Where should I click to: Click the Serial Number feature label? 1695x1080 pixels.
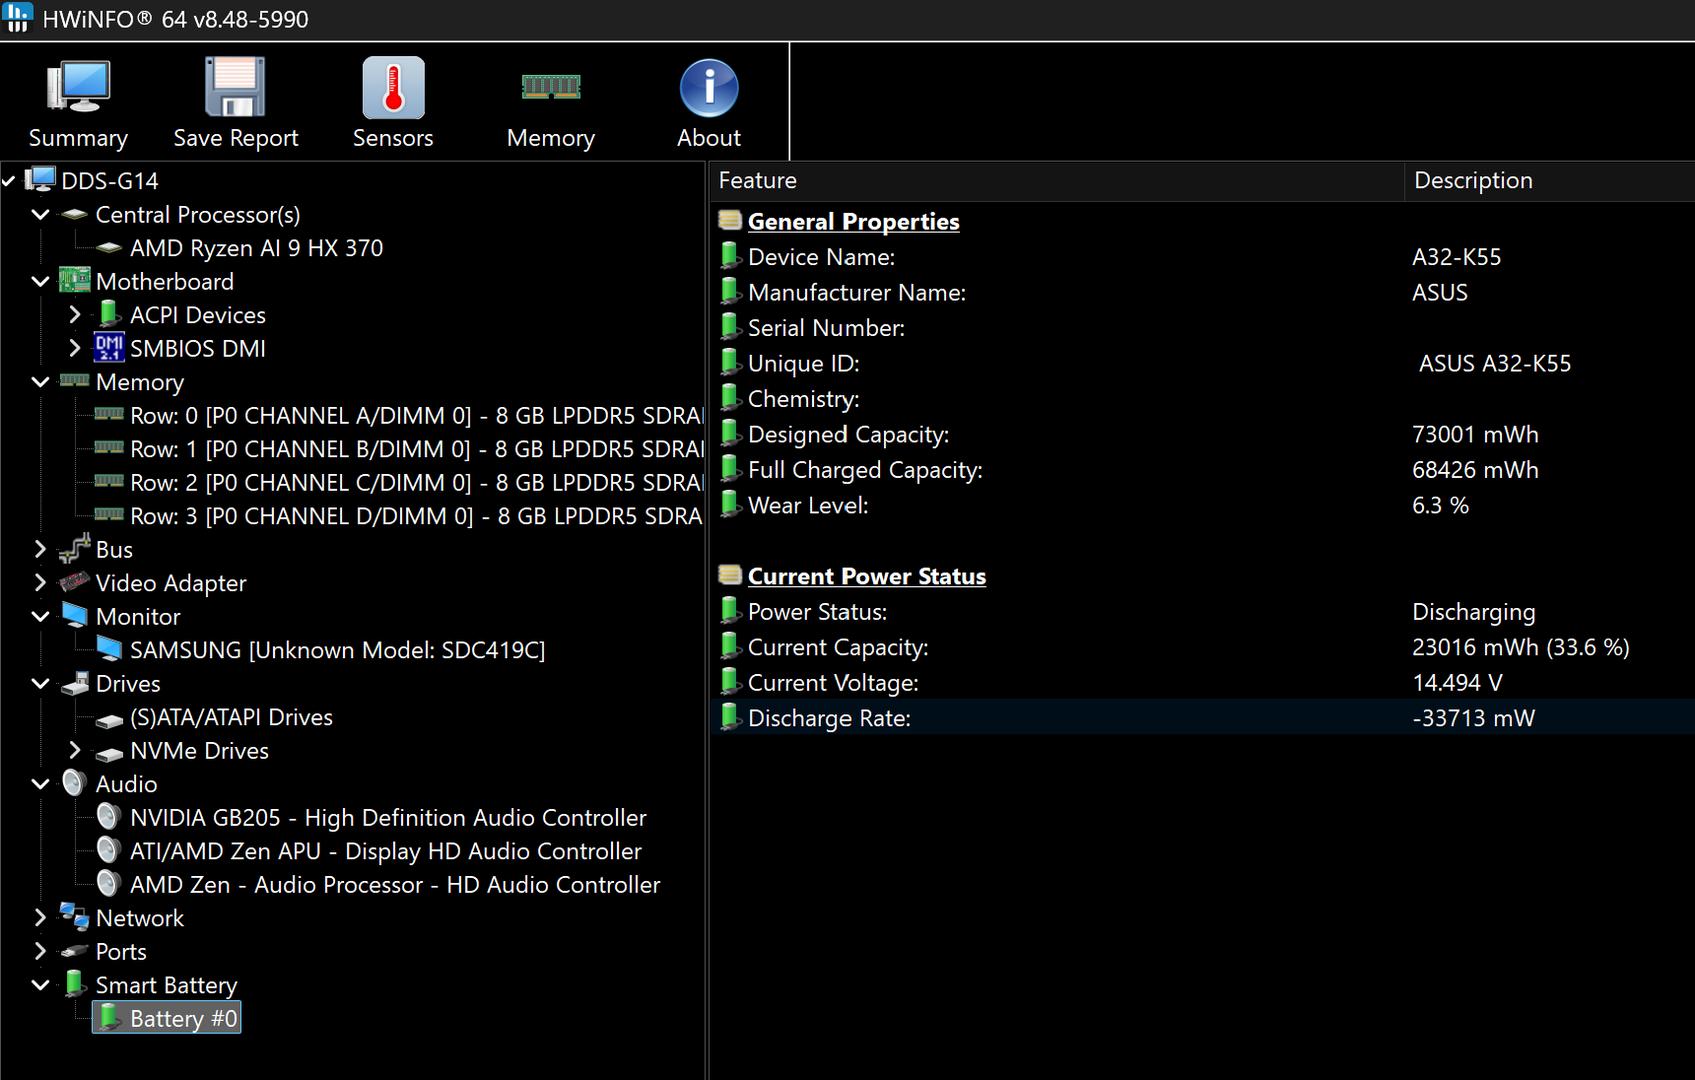point(826,328)
